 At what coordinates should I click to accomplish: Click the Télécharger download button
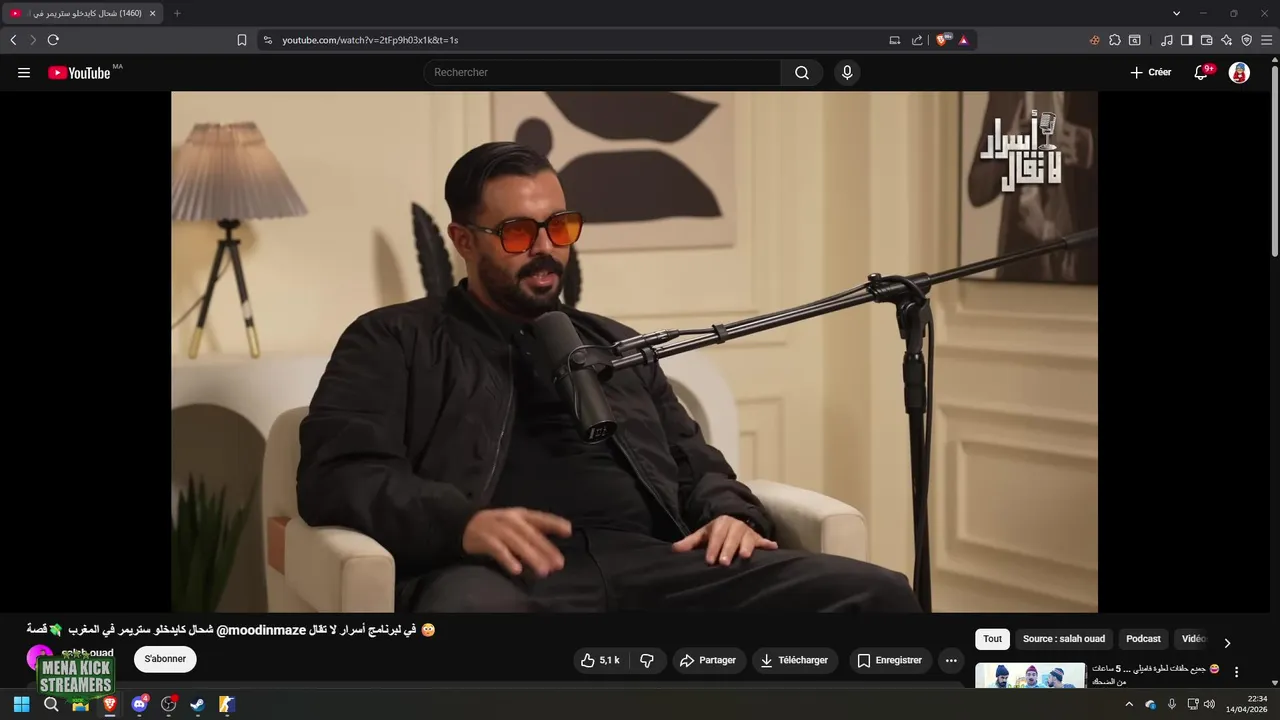tap(794, 660)
